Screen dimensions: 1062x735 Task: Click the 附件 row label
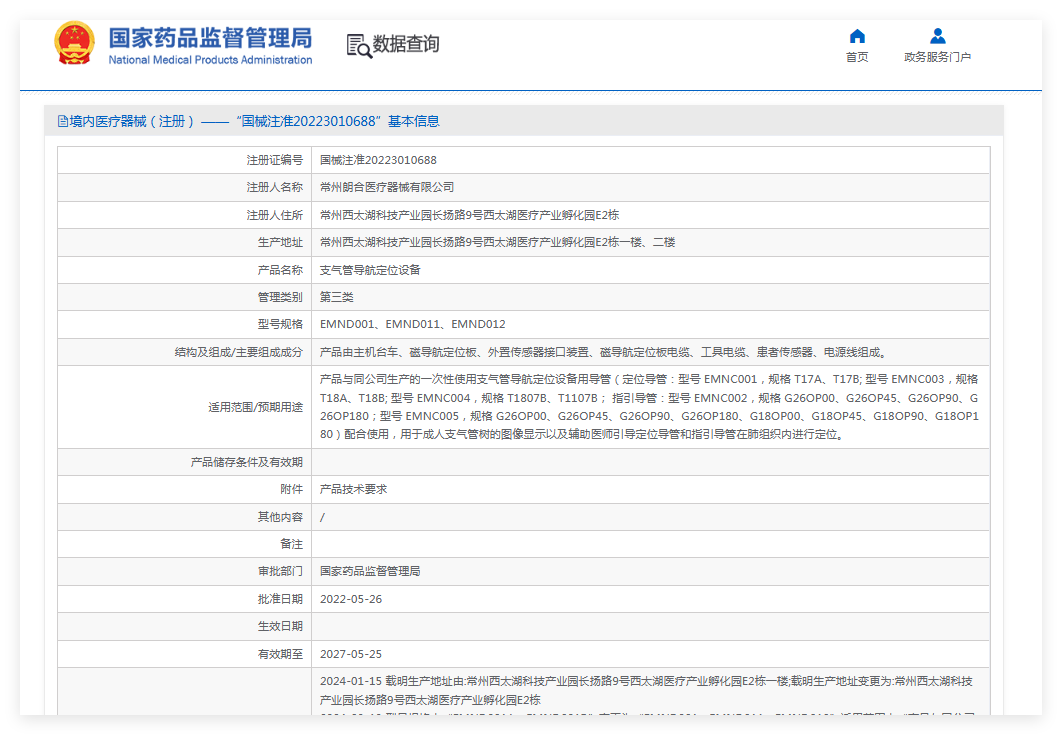tap(291, 489)
